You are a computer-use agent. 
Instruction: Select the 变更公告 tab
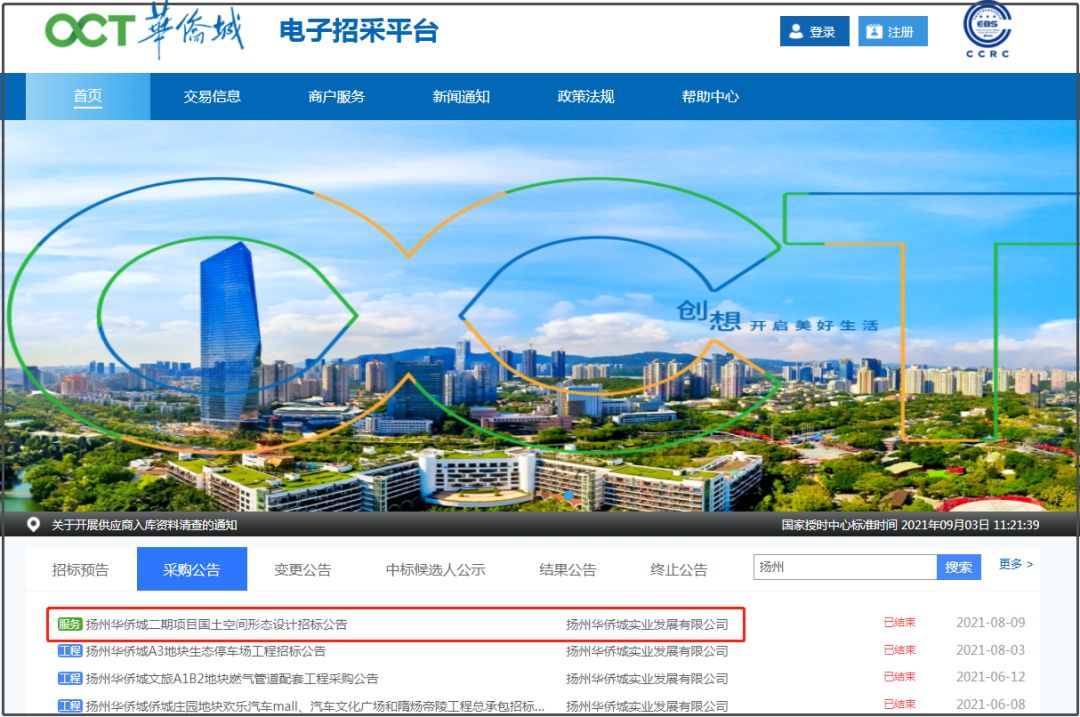pyautogui.click(x=302, y=570)
